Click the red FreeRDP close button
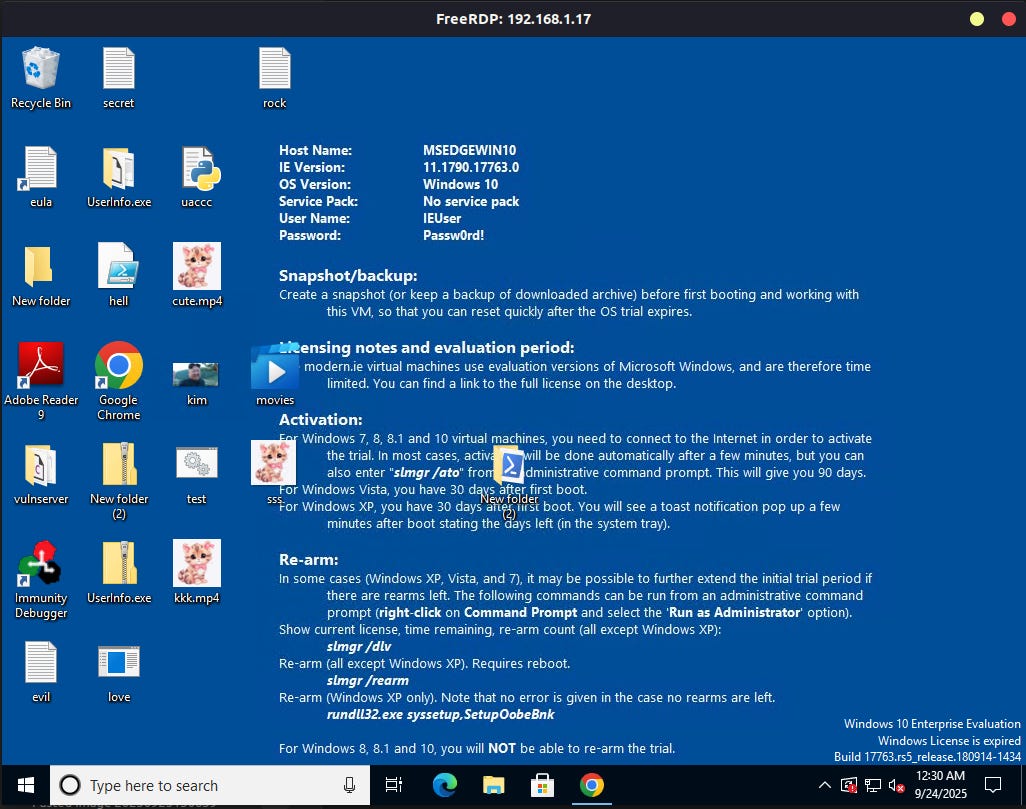The image size is (1026, 809). coord(1009,19)
